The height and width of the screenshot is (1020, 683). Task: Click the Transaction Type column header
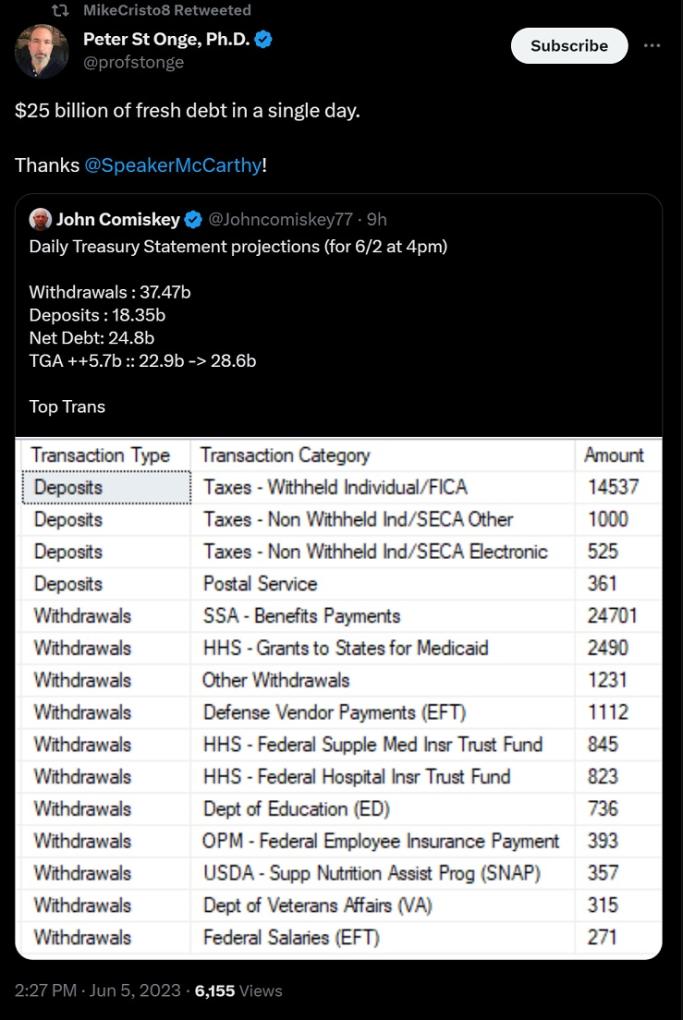point(101,455)
